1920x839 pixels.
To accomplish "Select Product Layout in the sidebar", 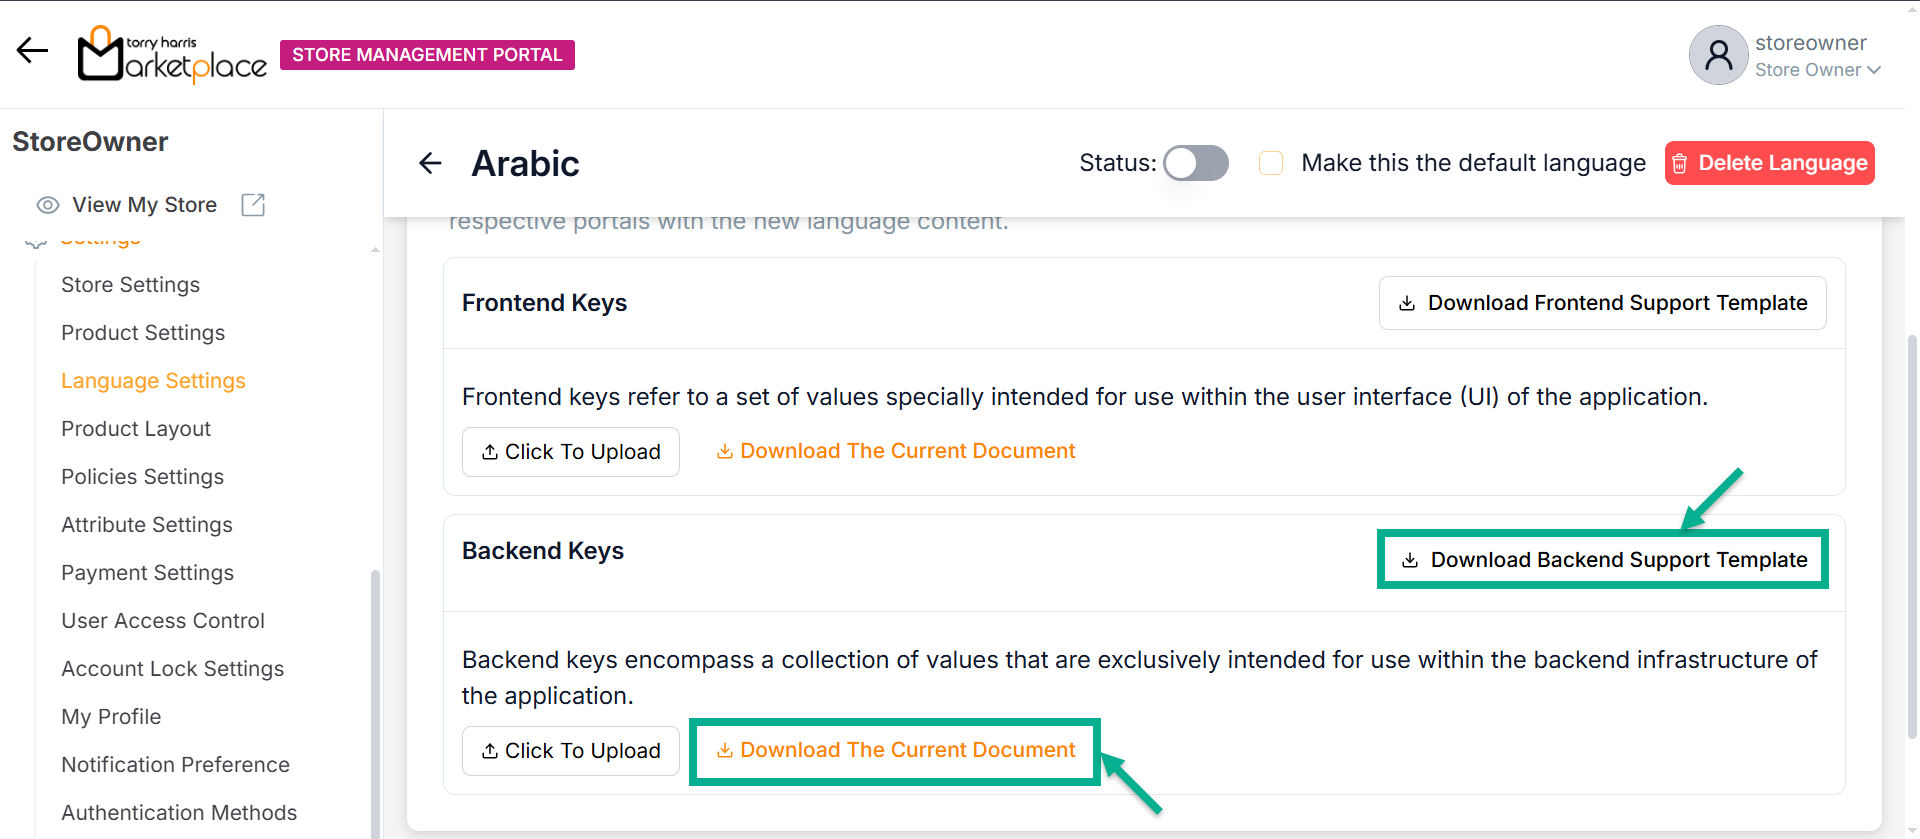I will coord(136,429).
